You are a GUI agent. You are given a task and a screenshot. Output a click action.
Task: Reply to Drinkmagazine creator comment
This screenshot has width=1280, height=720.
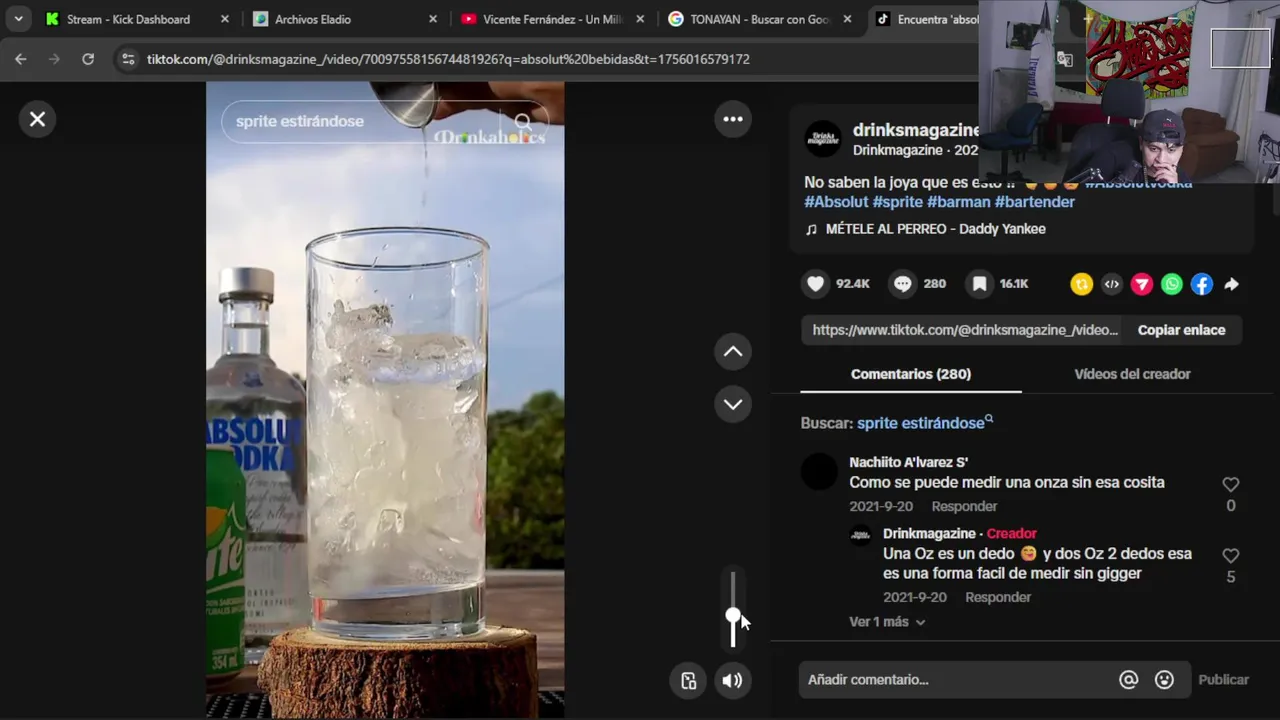coord(998,598)
